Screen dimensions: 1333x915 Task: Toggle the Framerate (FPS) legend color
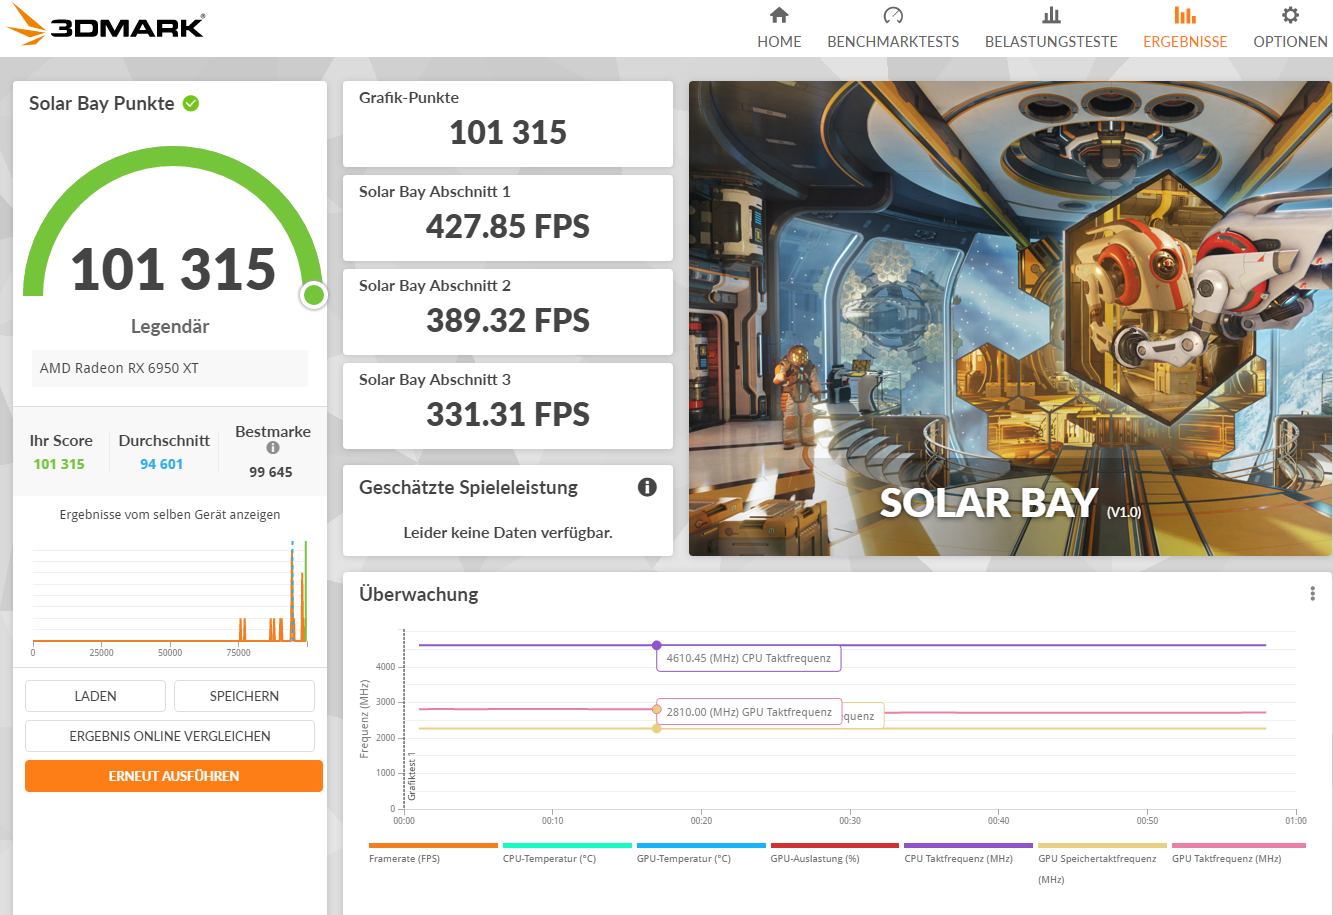tap(433, 846)
